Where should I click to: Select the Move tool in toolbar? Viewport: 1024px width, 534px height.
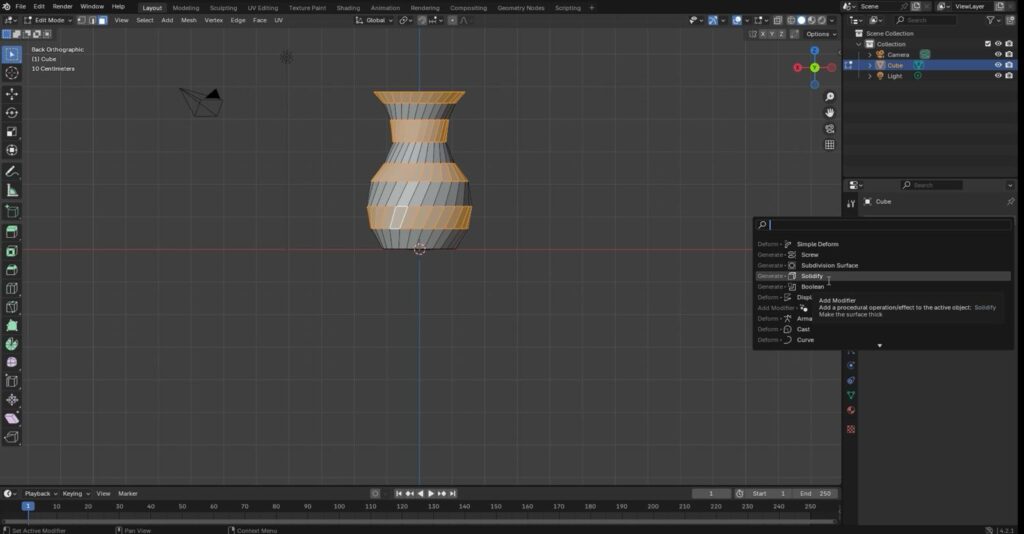[12, 93]
